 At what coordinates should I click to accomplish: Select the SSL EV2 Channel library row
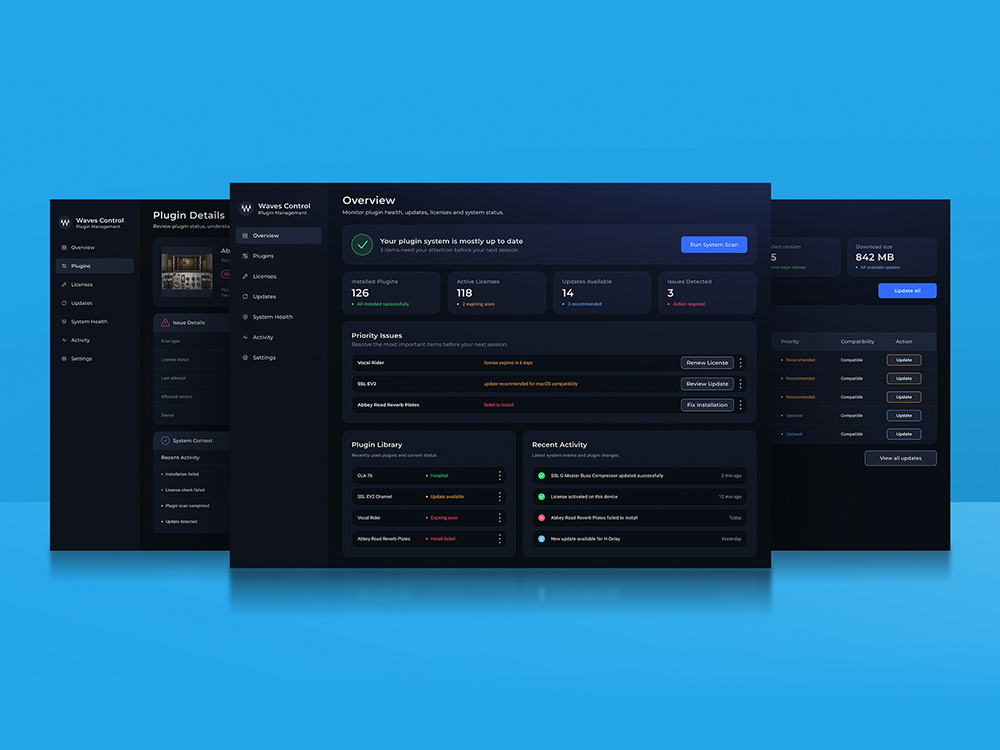point(429,497)
